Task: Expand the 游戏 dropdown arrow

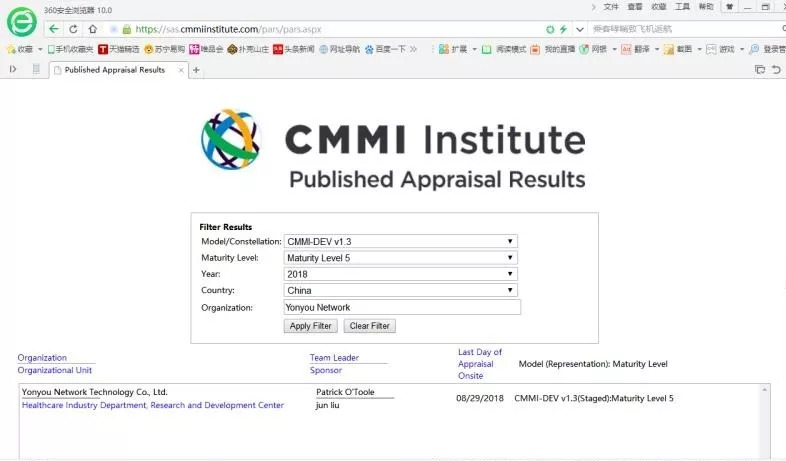Action: click(x=741, y=49)
